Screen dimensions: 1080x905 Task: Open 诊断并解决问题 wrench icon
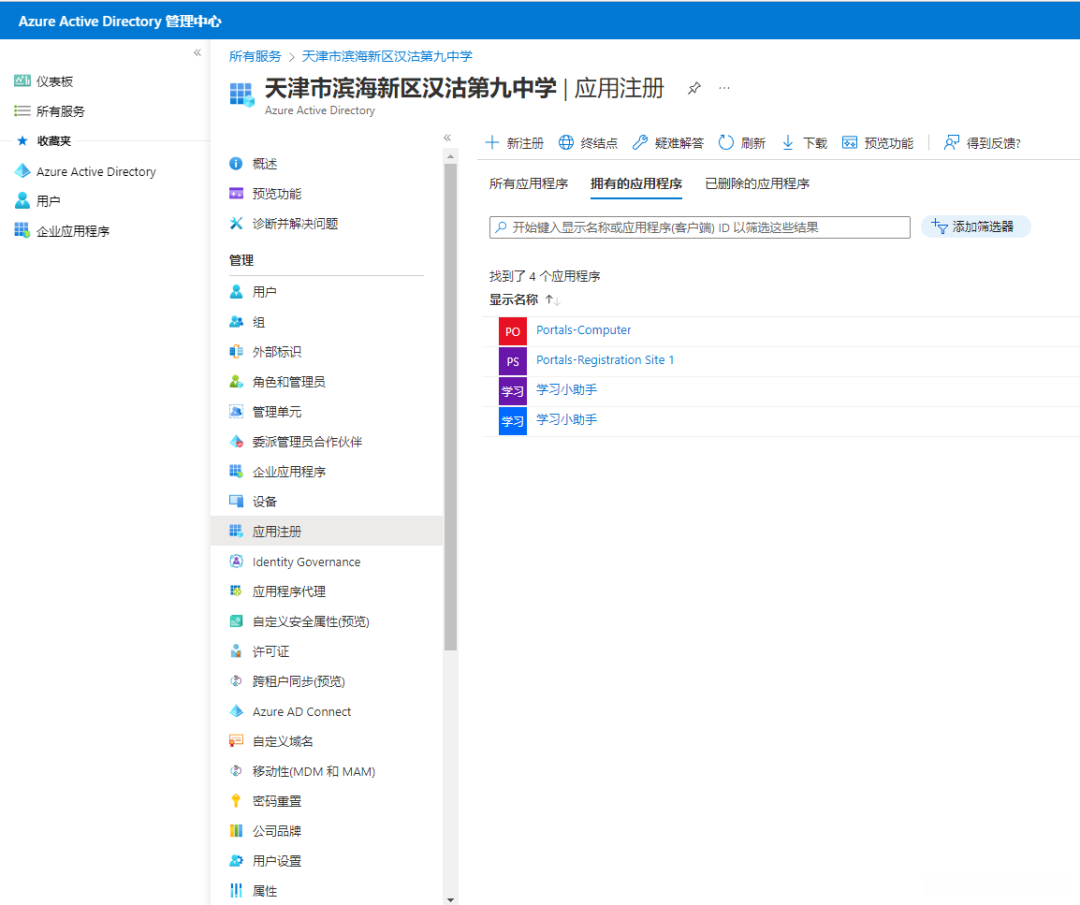click(x=236, y=223)
